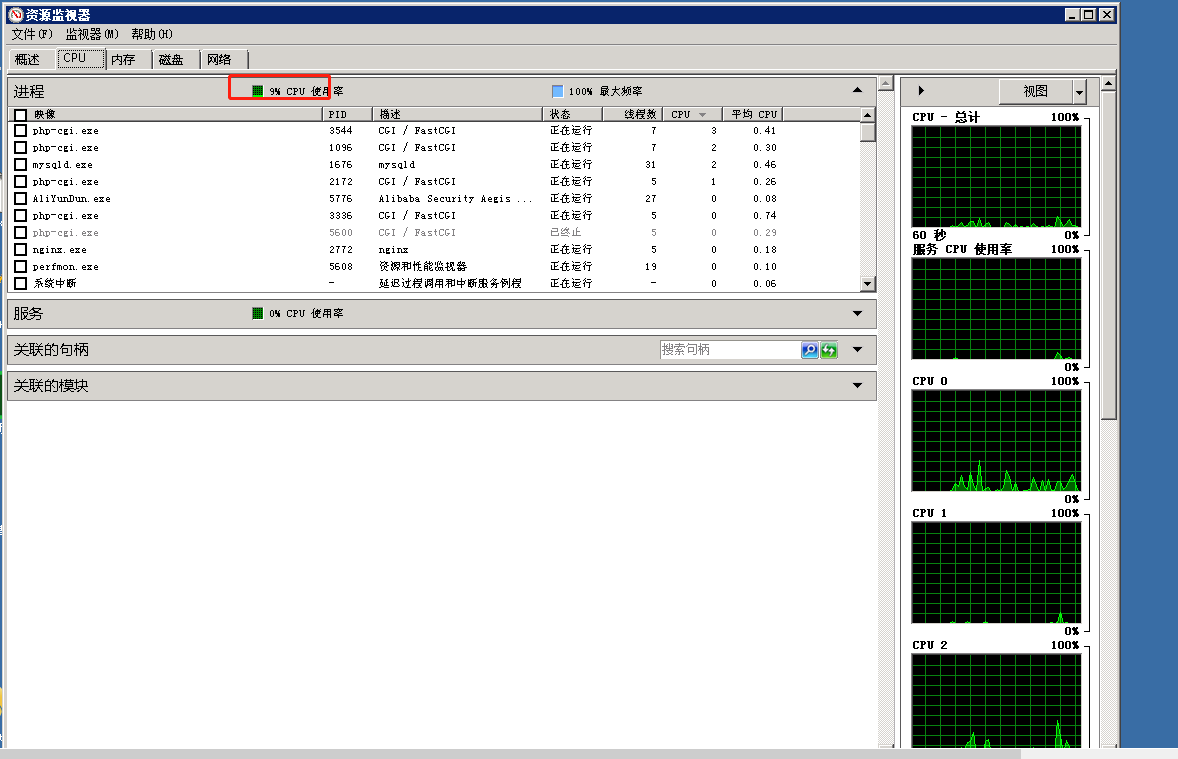The height and width of the screenshot is (759, 1178).
Task: Click the mysqld description cell
Action: (397, 165)
